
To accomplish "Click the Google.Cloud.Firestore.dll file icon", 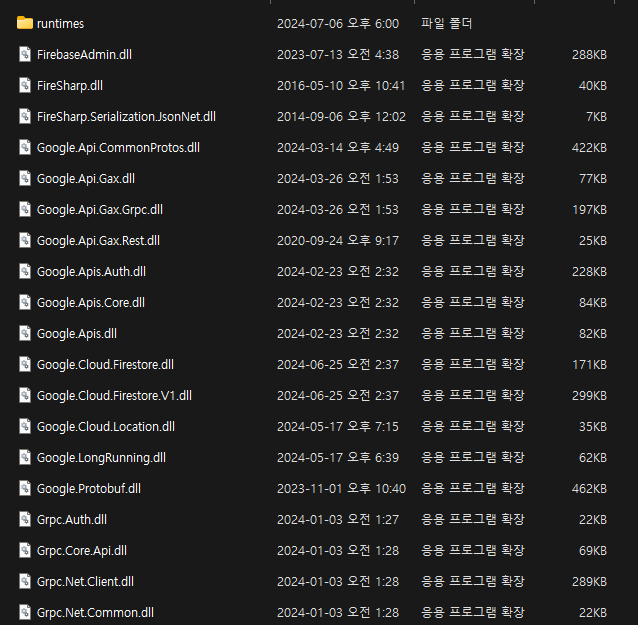I will (x=25, y=364).
